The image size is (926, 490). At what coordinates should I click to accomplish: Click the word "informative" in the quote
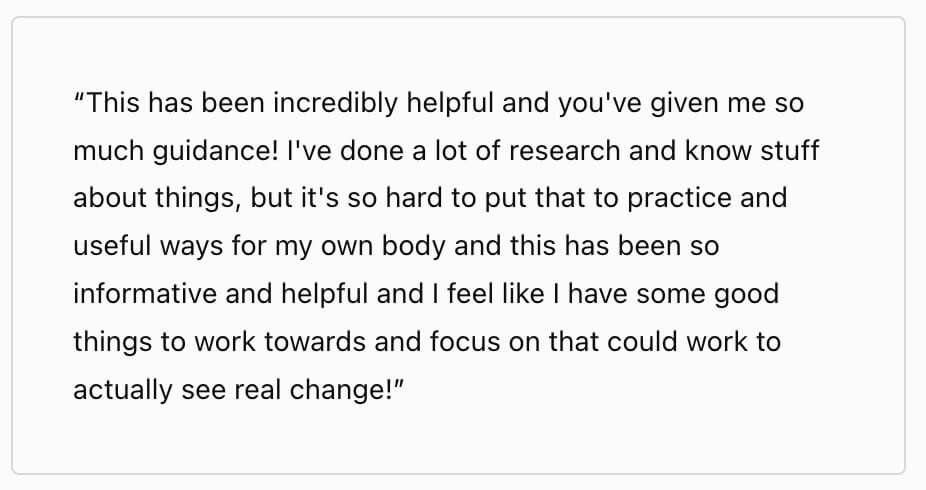tap(145, 295)
